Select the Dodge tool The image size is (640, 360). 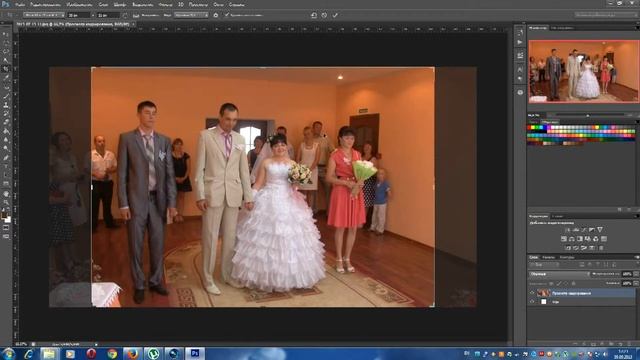[6, 148]
